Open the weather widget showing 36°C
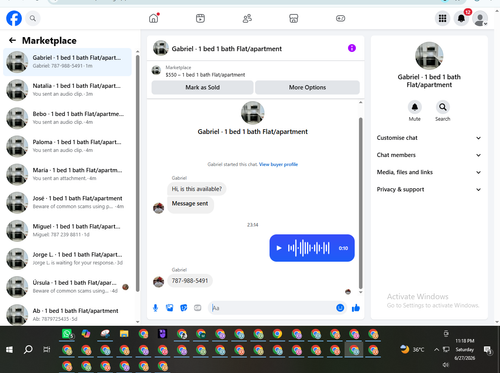 (413, 349)
